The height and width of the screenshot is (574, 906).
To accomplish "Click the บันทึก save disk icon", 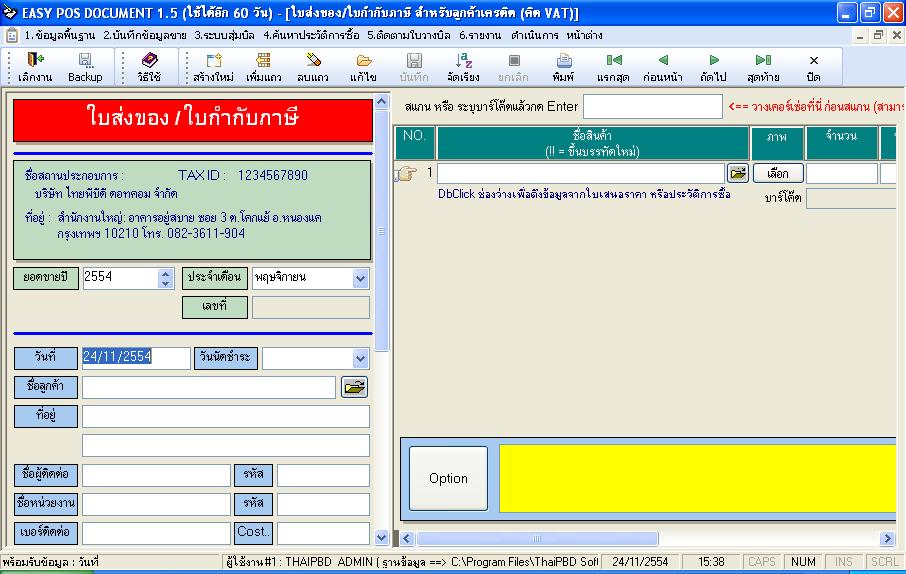I will (414, 67).
